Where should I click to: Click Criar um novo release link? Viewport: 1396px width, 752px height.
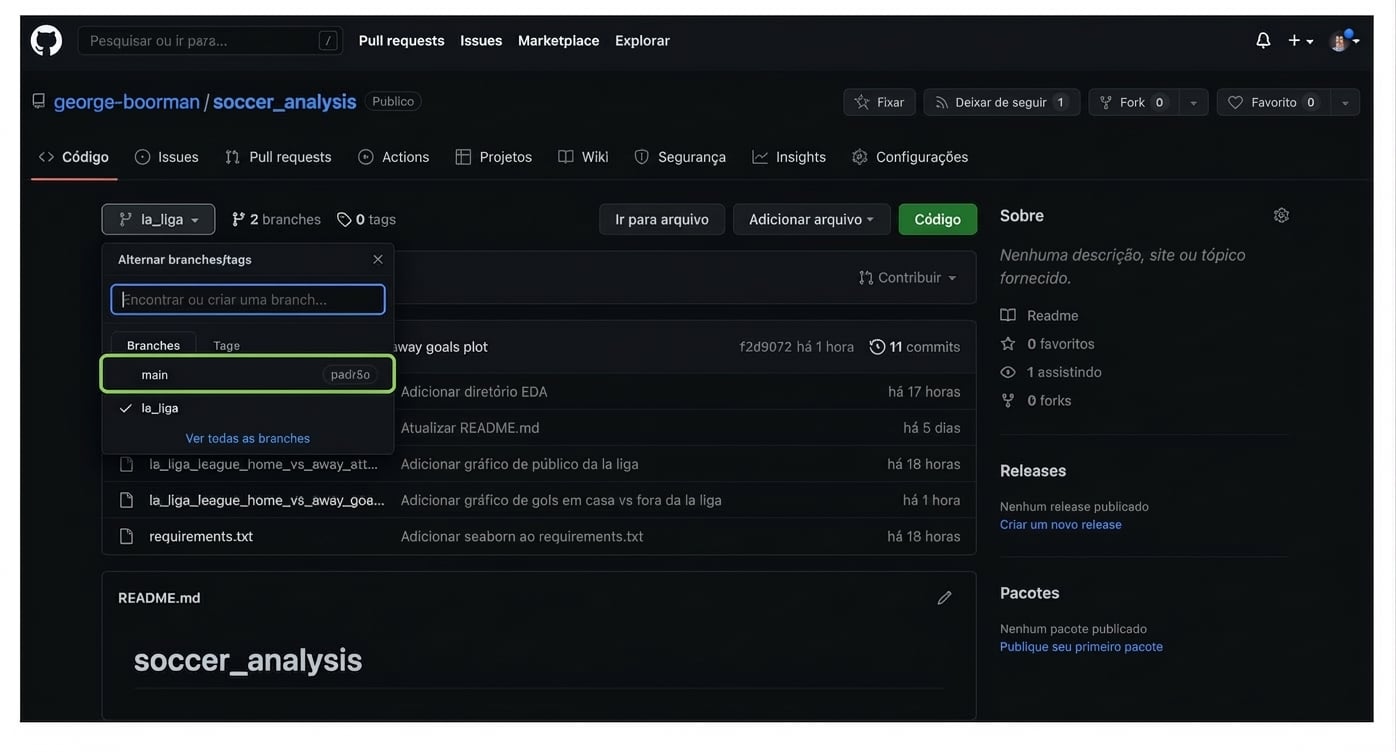click(1061, 525)
